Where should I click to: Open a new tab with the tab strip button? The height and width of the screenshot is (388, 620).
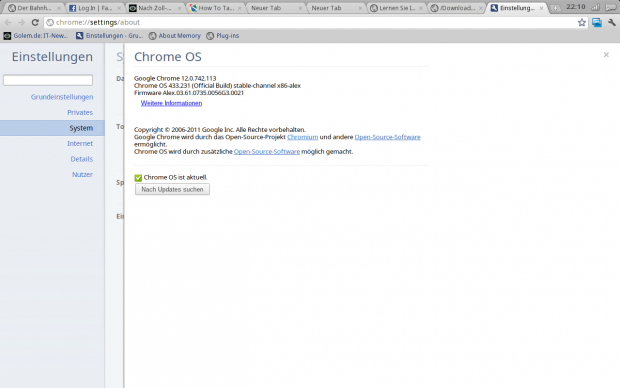[555, 8]
